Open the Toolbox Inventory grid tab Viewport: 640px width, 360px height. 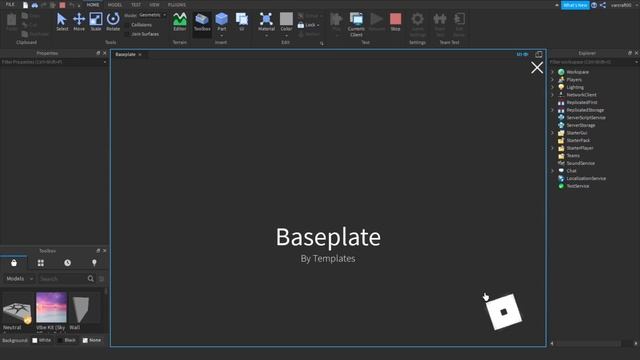pos(40,263)
